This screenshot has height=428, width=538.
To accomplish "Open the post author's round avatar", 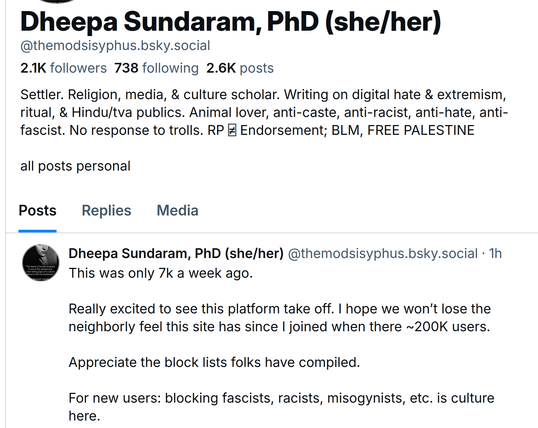I will click(x=40, y=263).
